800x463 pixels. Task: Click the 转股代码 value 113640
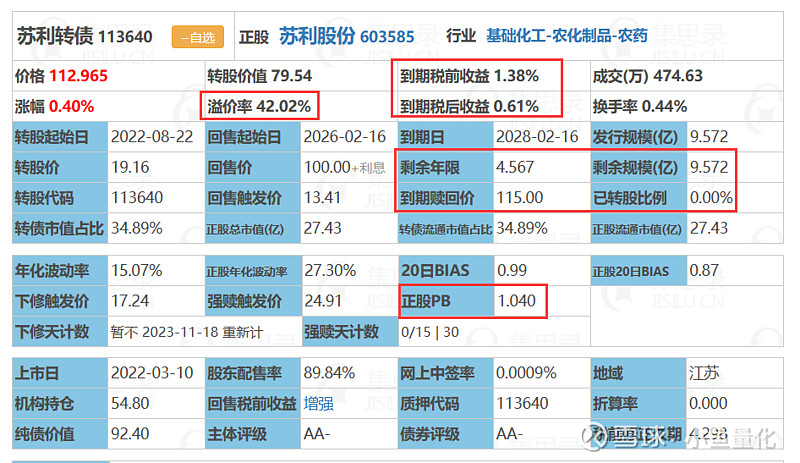137,198
